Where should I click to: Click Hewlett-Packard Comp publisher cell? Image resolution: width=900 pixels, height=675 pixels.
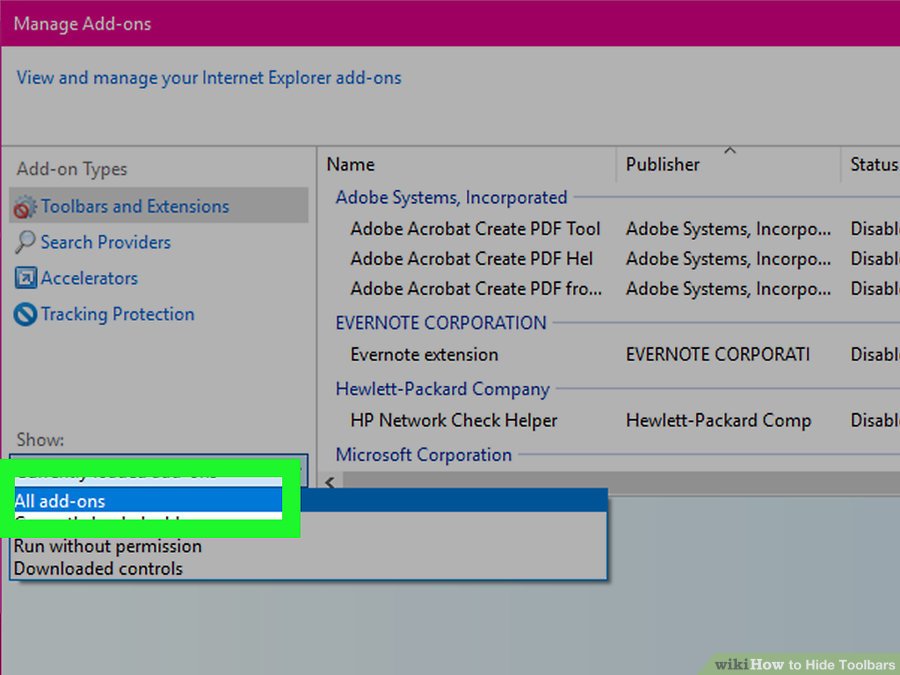719,421
